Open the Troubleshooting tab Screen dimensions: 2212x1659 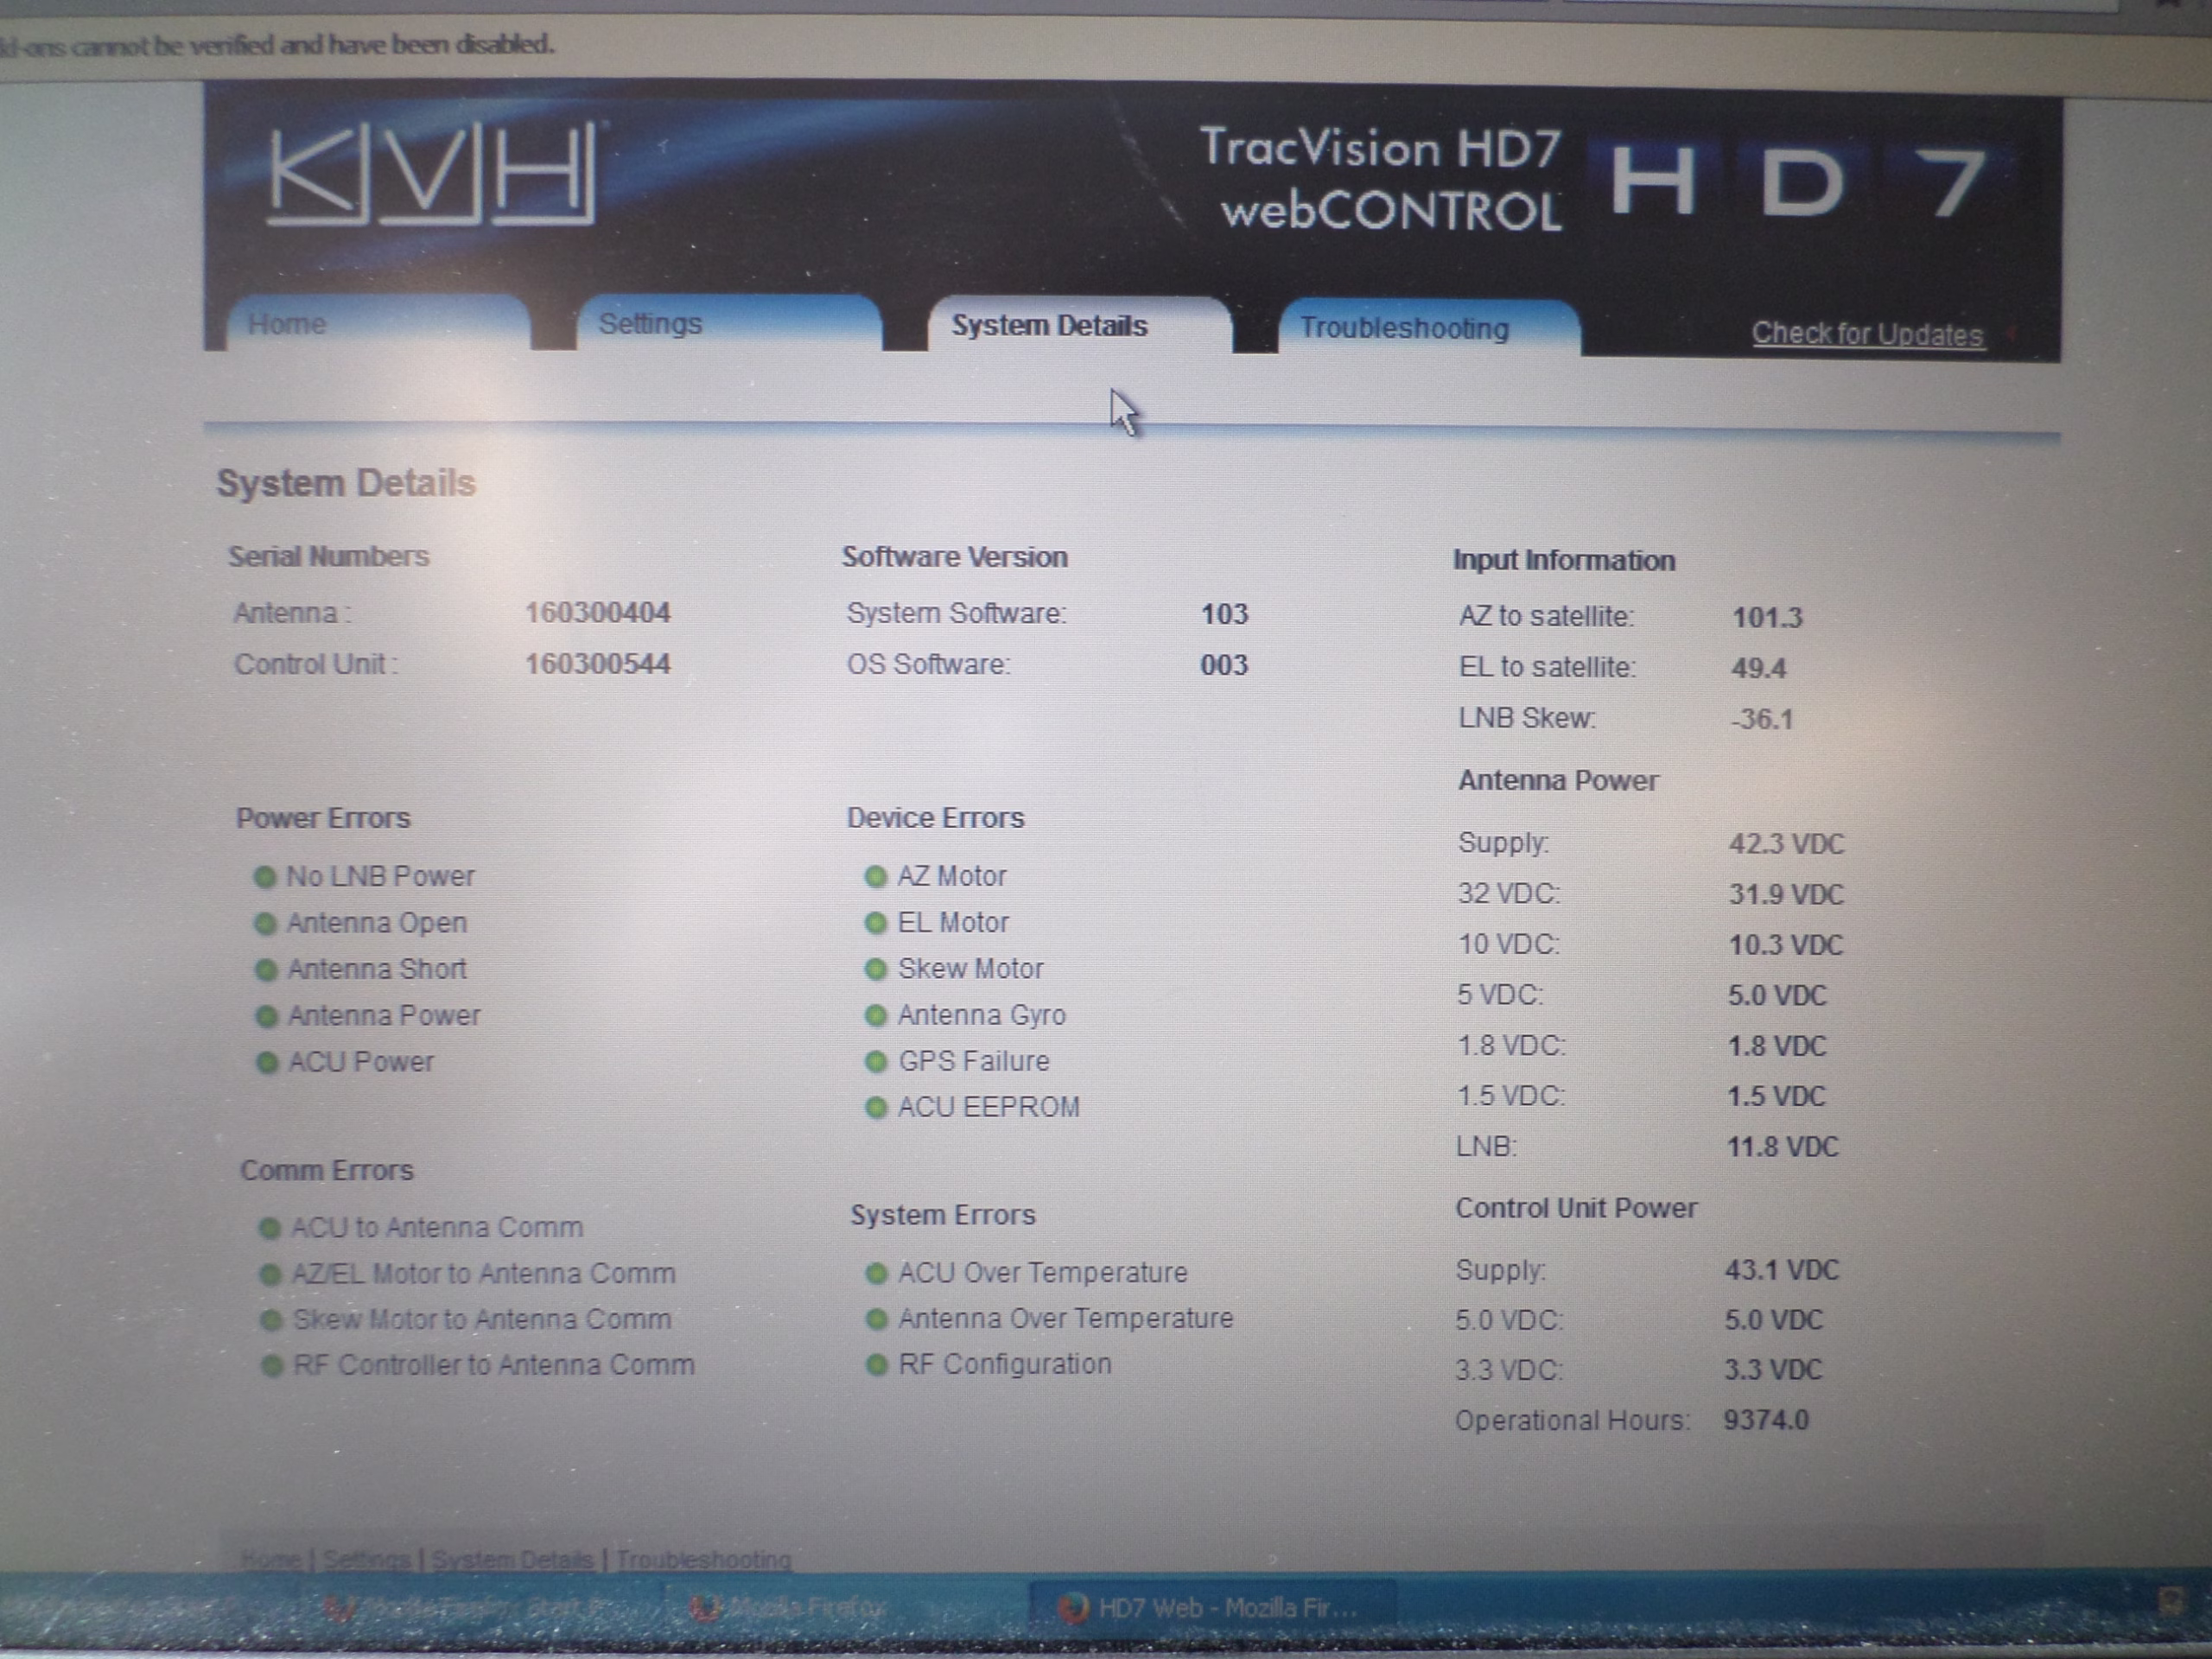1430,328
